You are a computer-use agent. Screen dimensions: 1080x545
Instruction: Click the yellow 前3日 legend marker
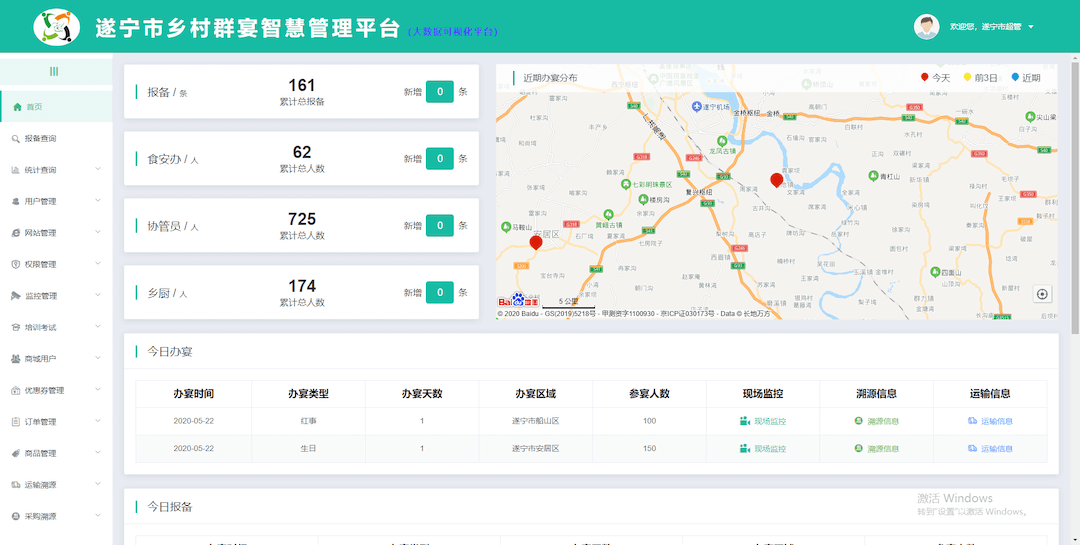coord(967,77)
